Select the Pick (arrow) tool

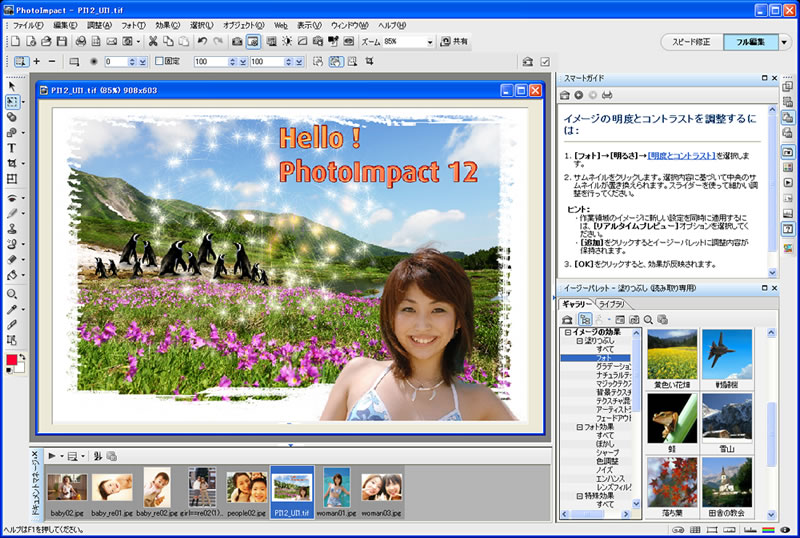pyautogui.click(x=12, y=86)
